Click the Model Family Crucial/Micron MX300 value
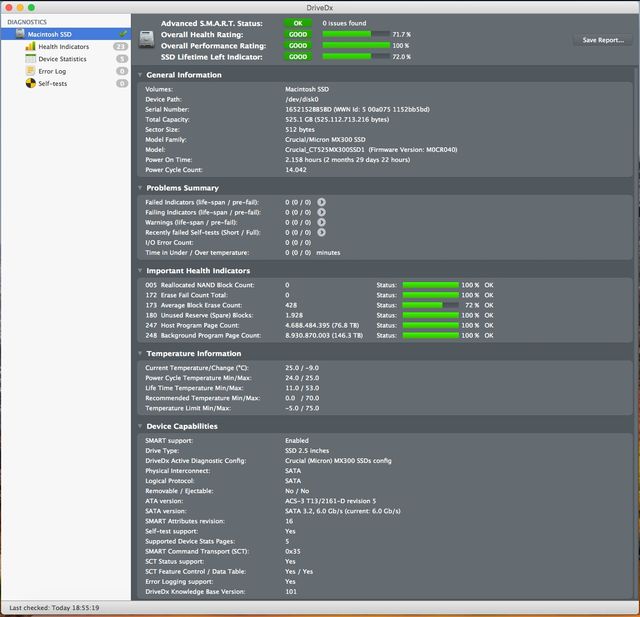 coord(325,140)
